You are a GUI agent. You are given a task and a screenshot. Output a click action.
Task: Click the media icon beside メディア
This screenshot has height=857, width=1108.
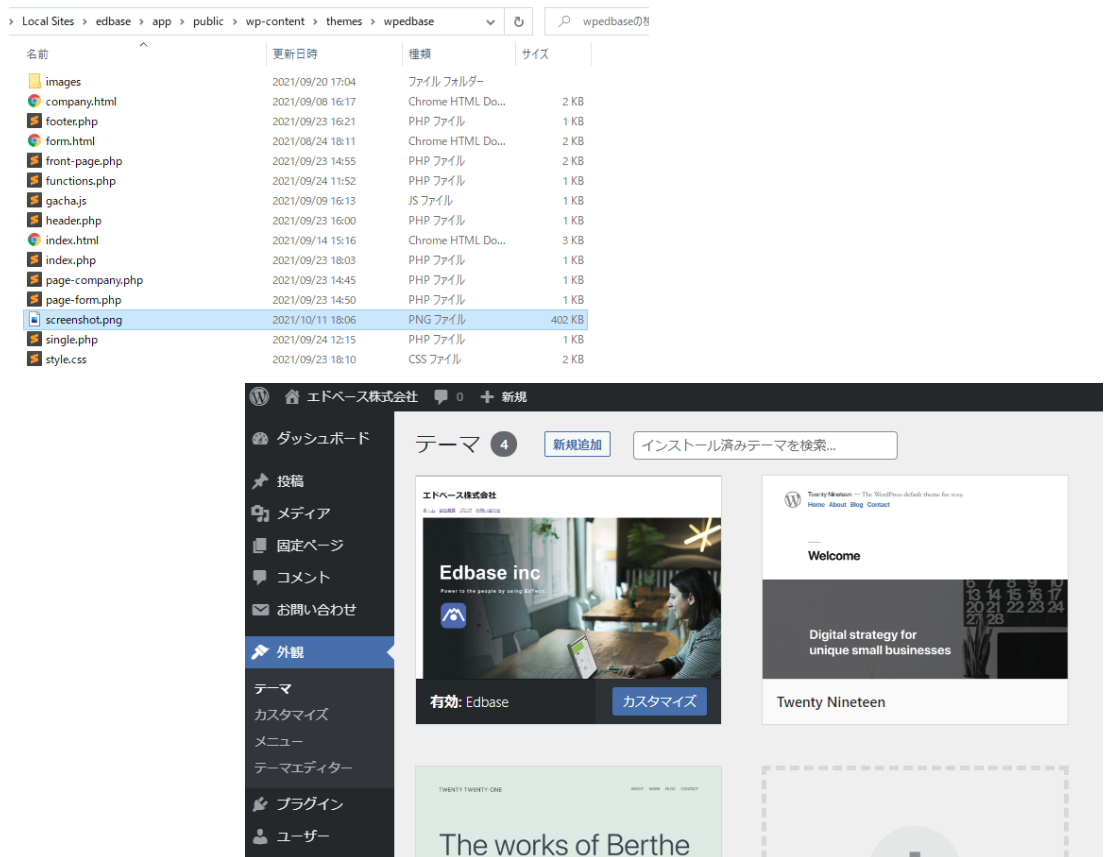click(x=261, y=514)
